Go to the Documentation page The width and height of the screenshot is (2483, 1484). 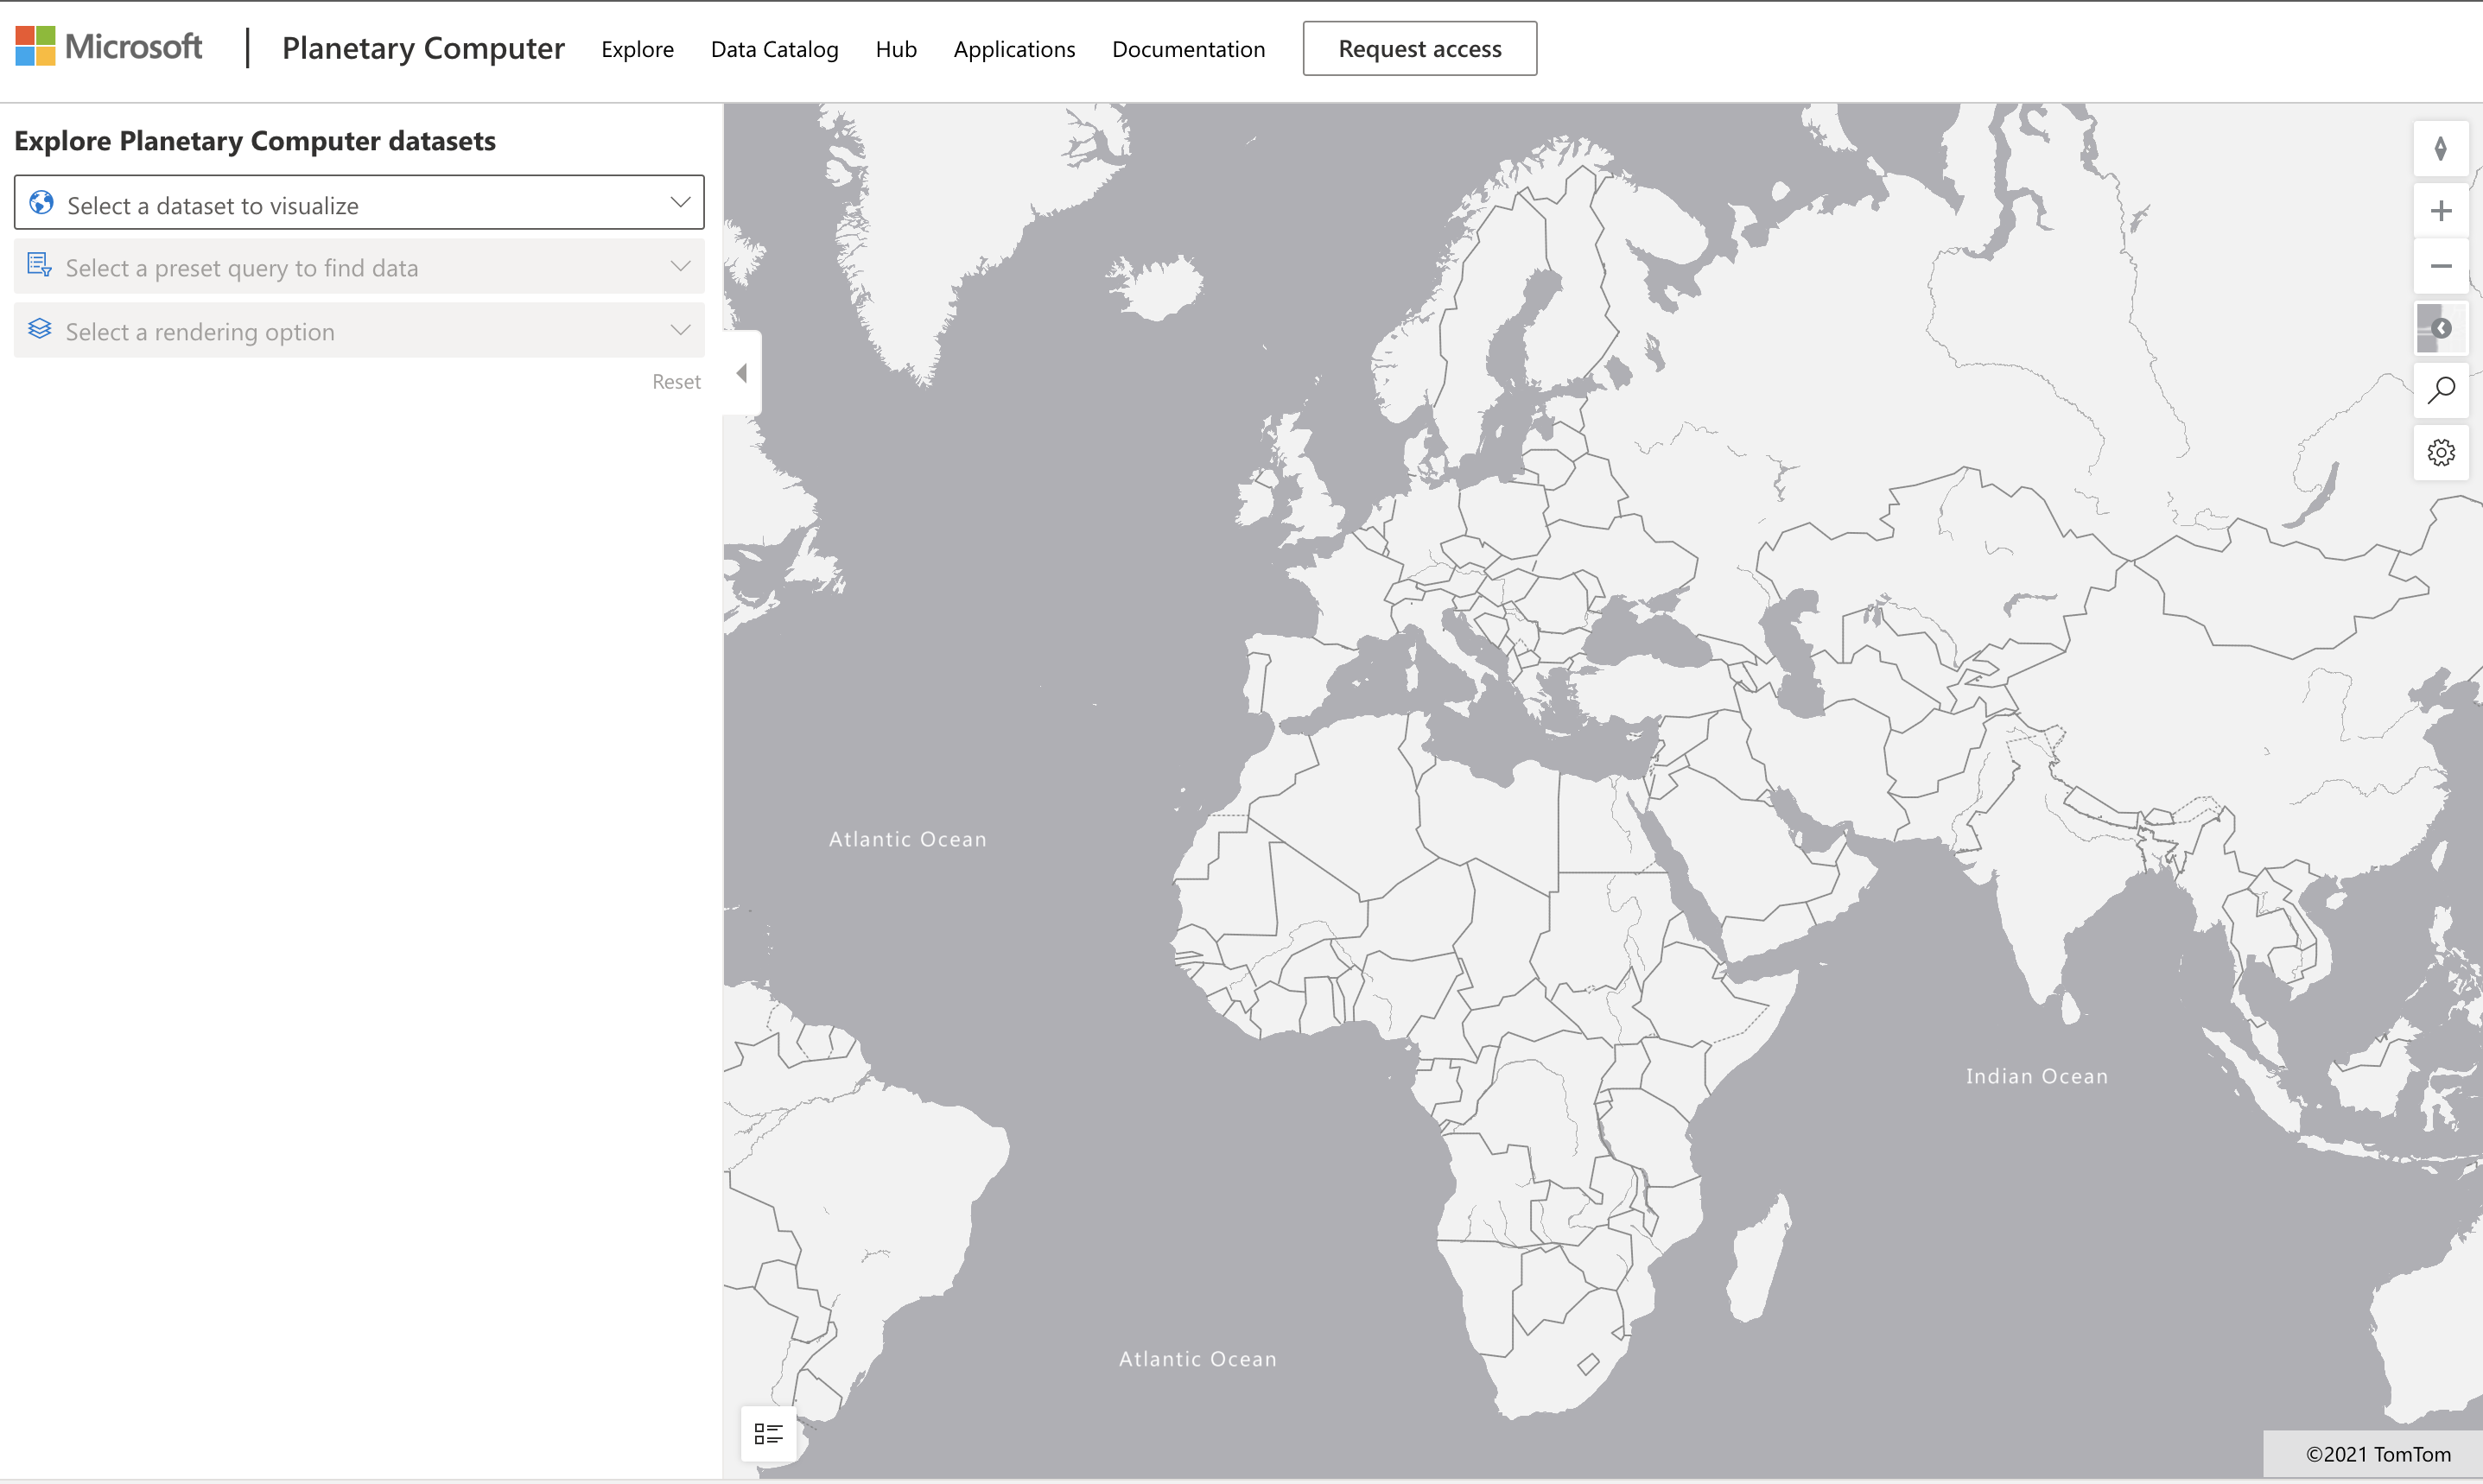click(x=1188, y=49)
